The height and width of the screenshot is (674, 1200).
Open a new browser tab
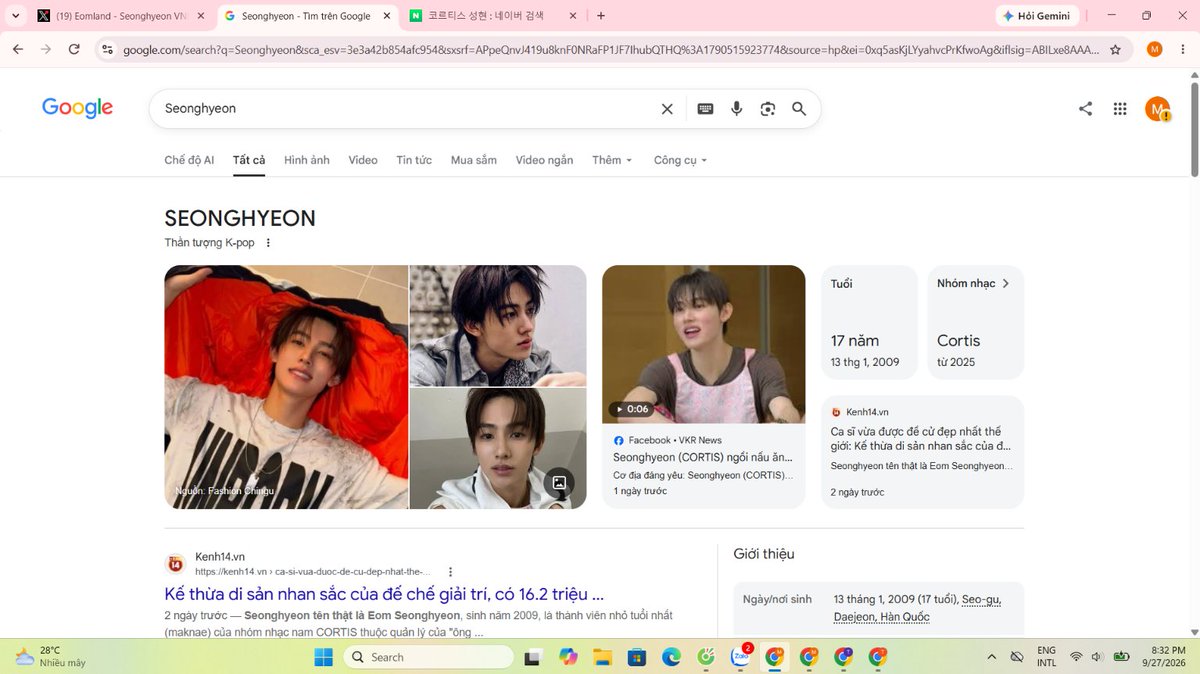point(600,16)
